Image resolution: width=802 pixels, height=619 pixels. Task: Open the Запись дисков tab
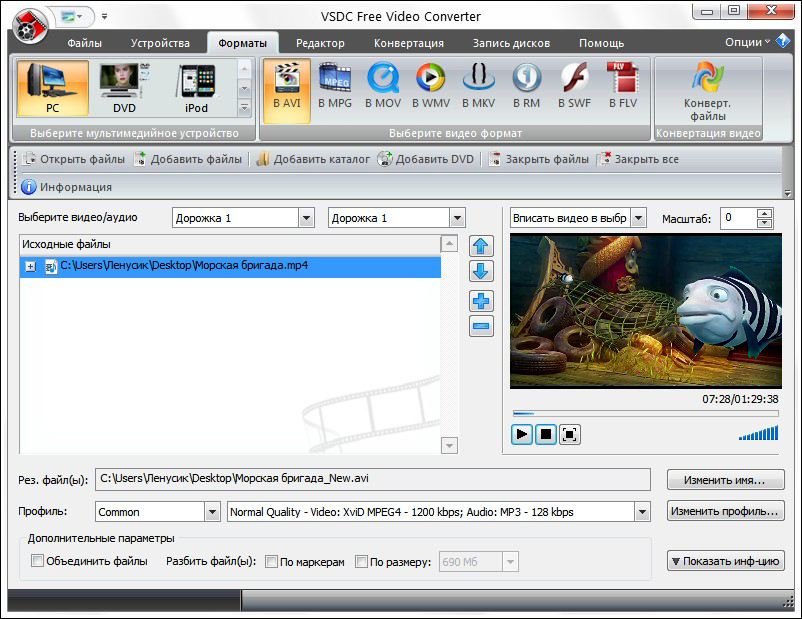click(x=511, y=43)
